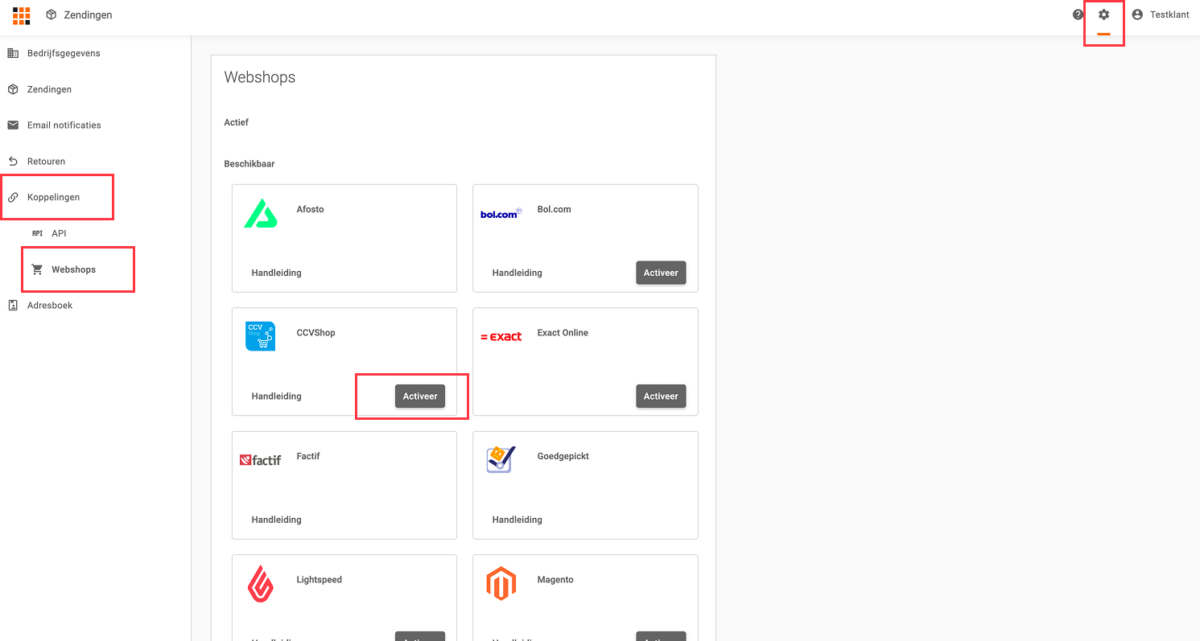
Task: Select Webshops in the sidebar
Action: (73, 269)
